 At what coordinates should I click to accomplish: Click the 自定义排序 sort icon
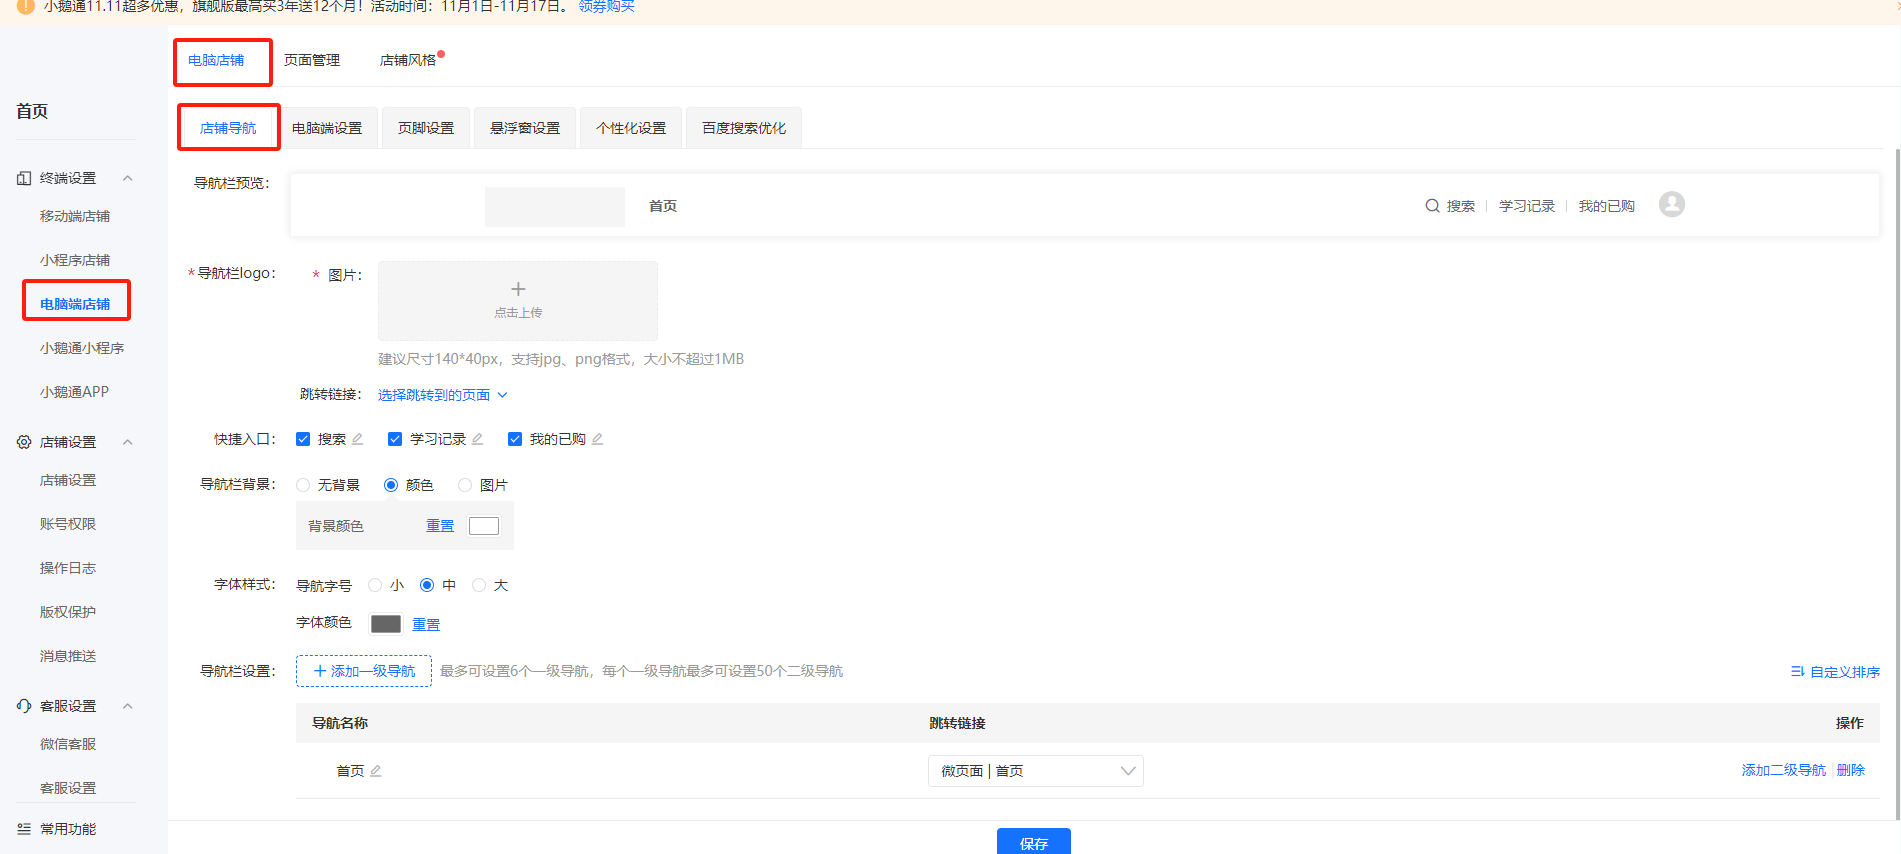pos(1797,672)
